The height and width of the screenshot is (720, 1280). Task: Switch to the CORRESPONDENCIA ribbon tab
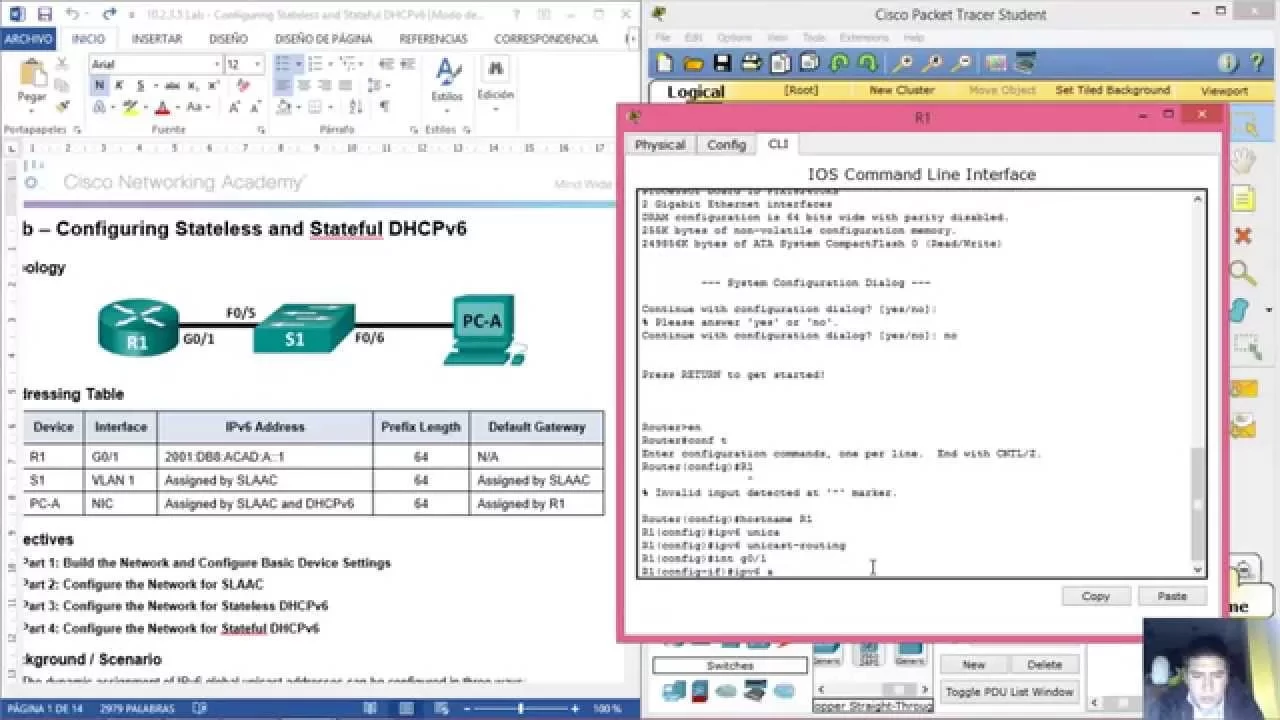coord(546,39)
